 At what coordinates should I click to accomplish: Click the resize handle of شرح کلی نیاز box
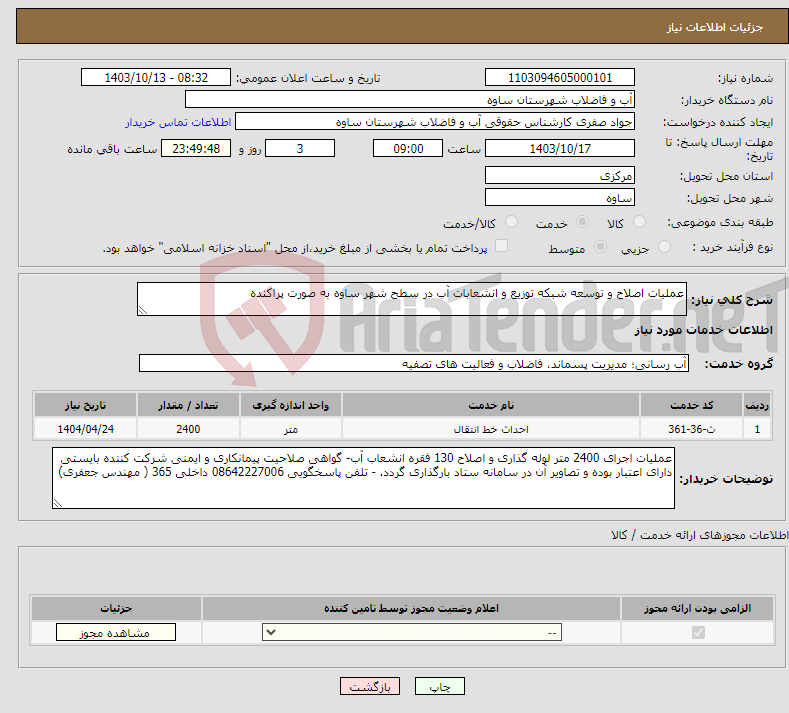click(143, 310)
